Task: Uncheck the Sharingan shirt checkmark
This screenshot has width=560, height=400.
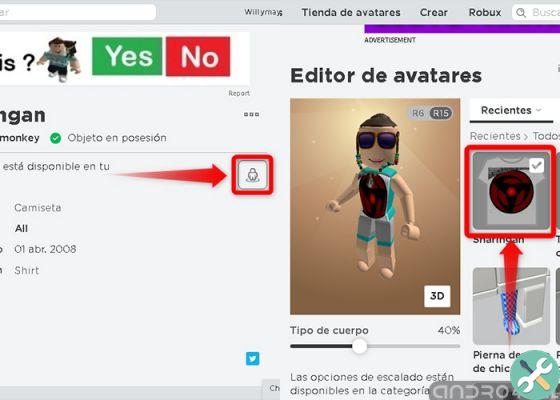Action: point(536,166)
